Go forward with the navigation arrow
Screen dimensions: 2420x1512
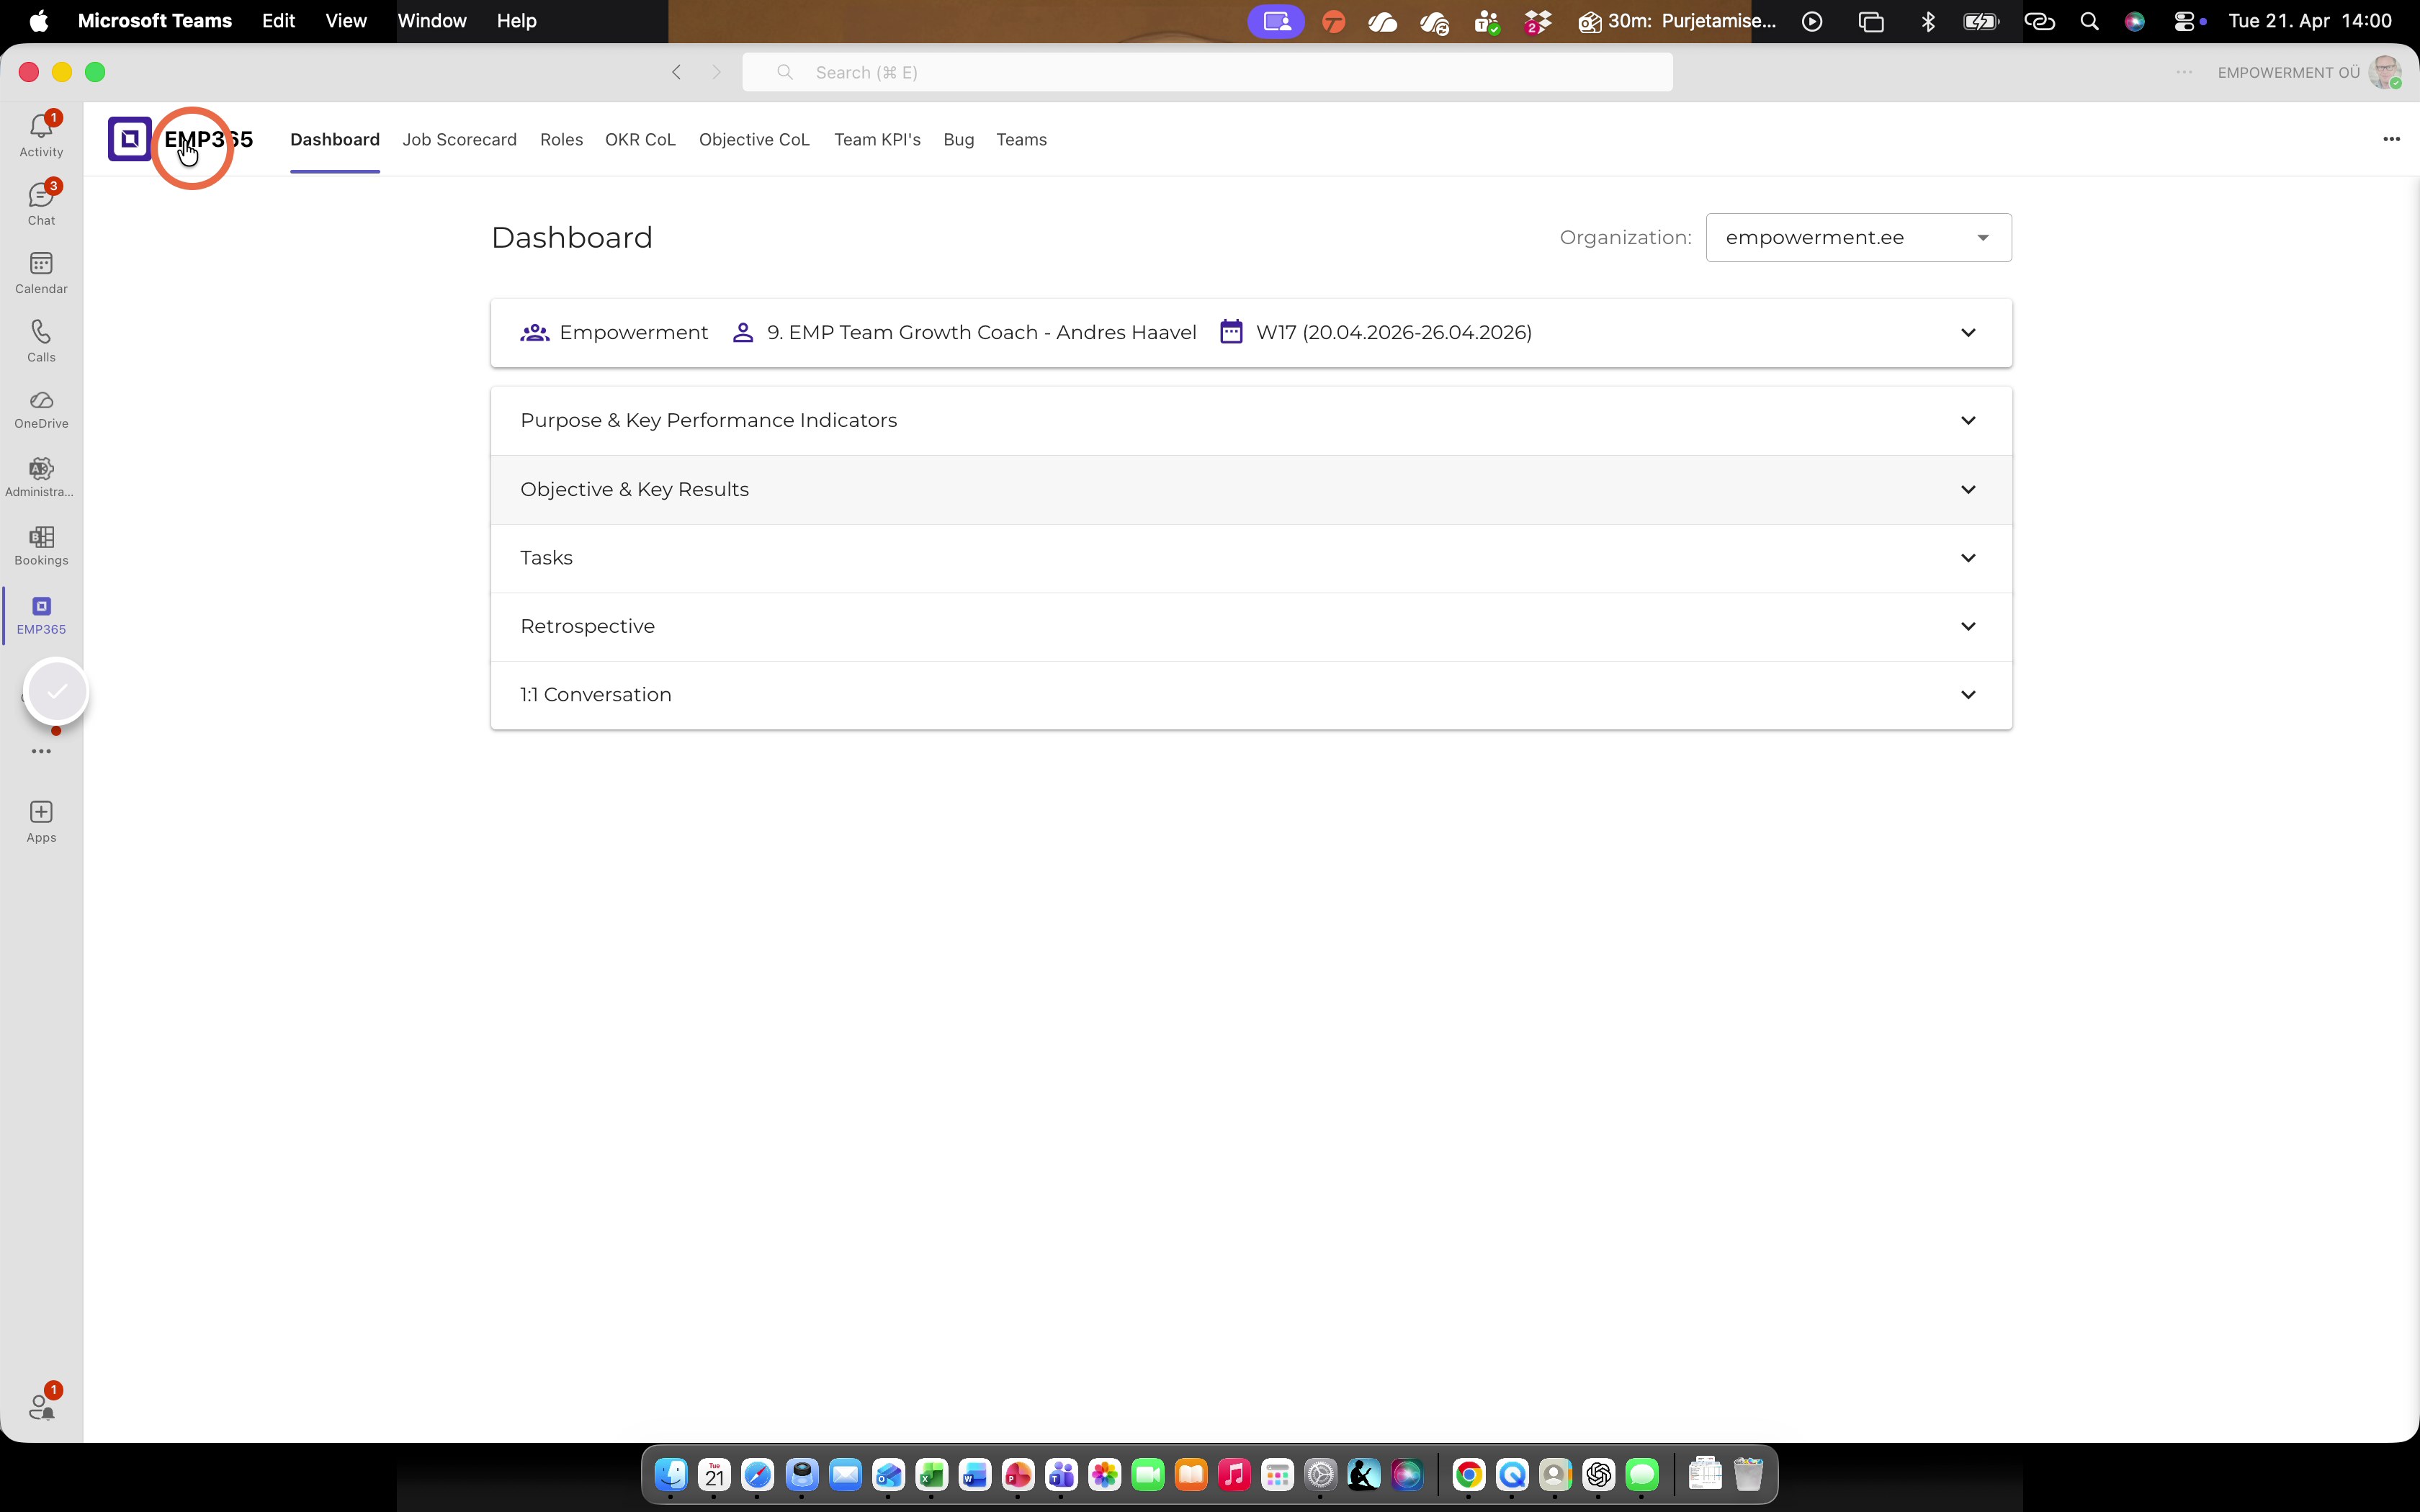tap(716, 72)
